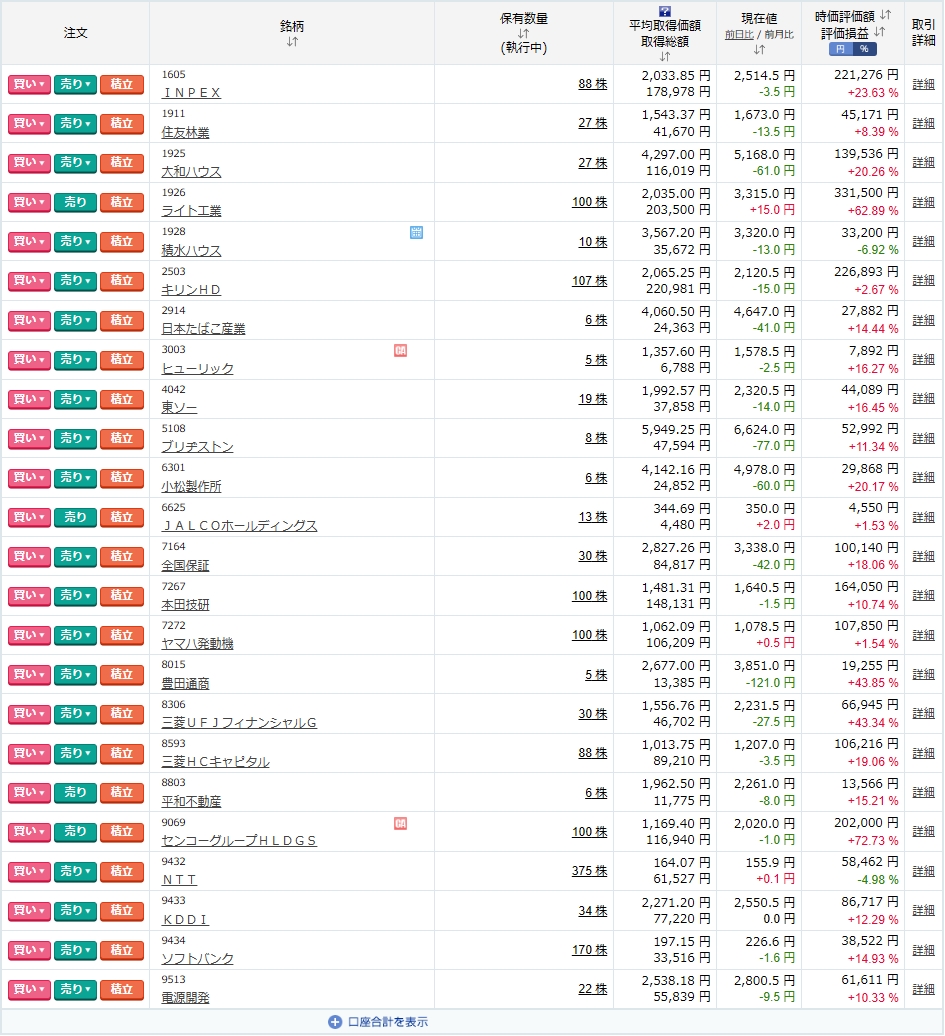Open the 売り dropdown for キリンHD
The height and width of the screenshot is (1036, 945).
click(75, 281)
